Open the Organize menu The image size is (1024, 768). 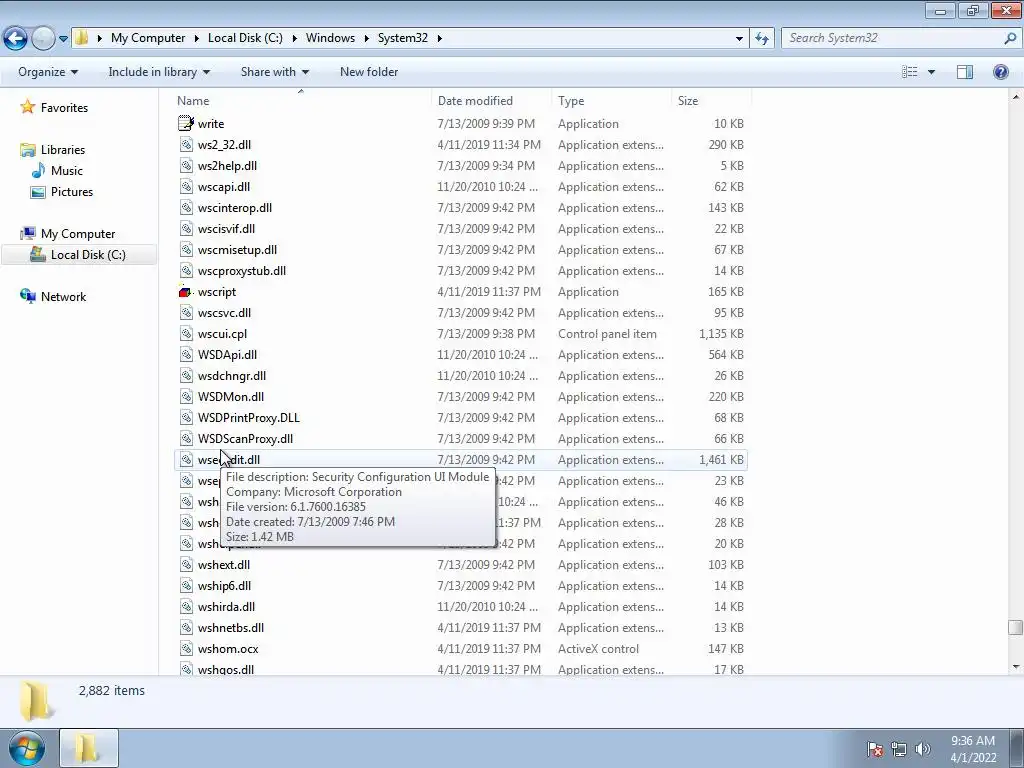48,72
